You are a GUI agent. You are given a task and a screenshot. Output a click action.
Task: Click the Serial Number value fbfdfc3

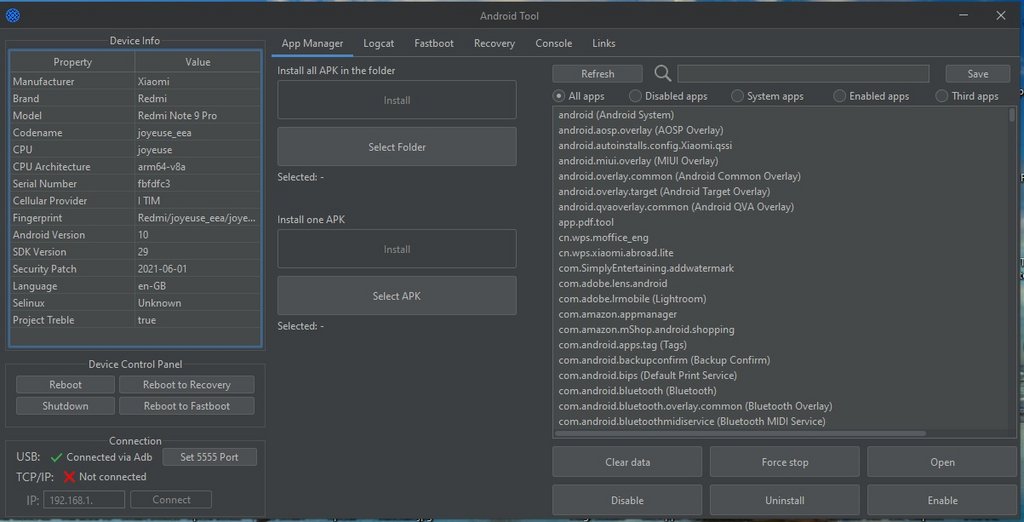[x=198, y=184]
